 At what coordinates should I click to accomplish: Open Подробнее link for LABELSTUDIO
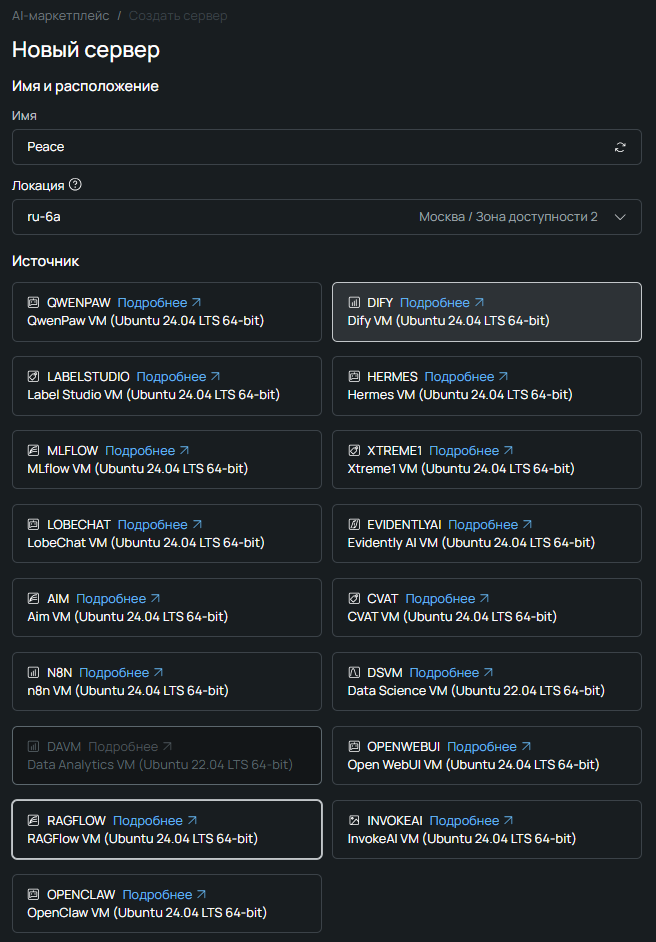click(x=178, y=377)
